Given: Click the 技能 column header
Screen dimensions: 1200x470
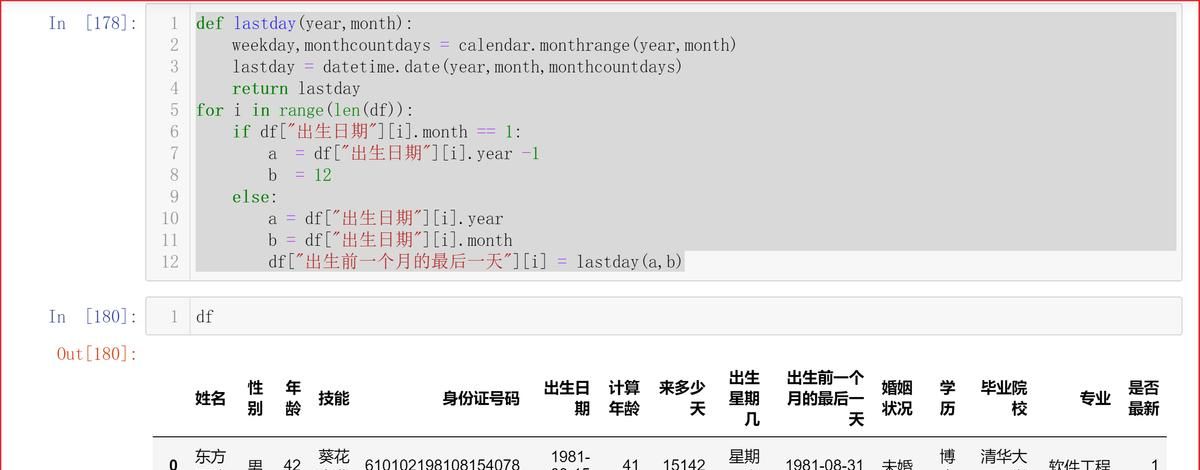Looking at the screenshot, I should (x=334, y=398).
